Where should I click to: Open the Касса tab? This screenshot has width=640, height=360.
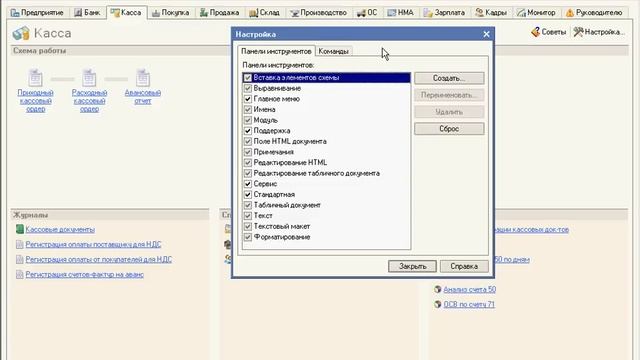[x=126, y=13]
